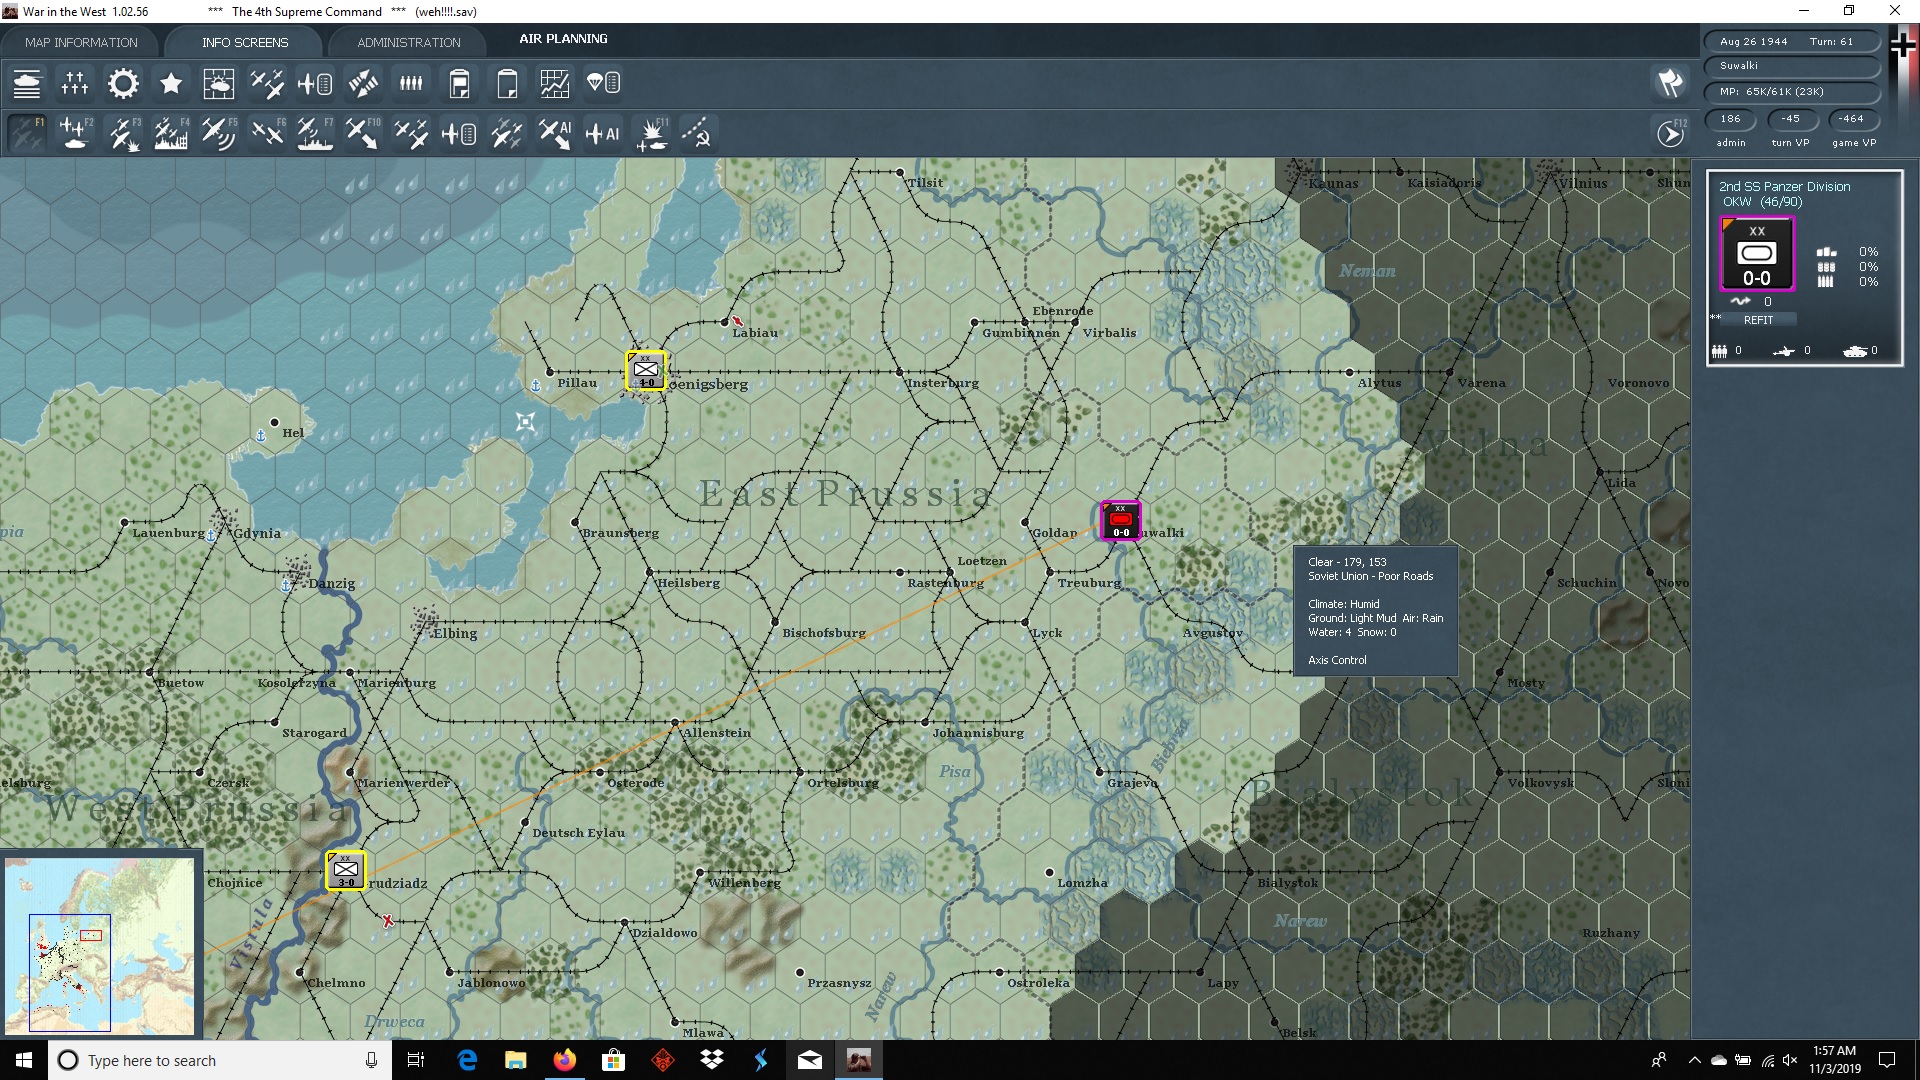Open the four soldiers manpower icon

coord(411,84)
